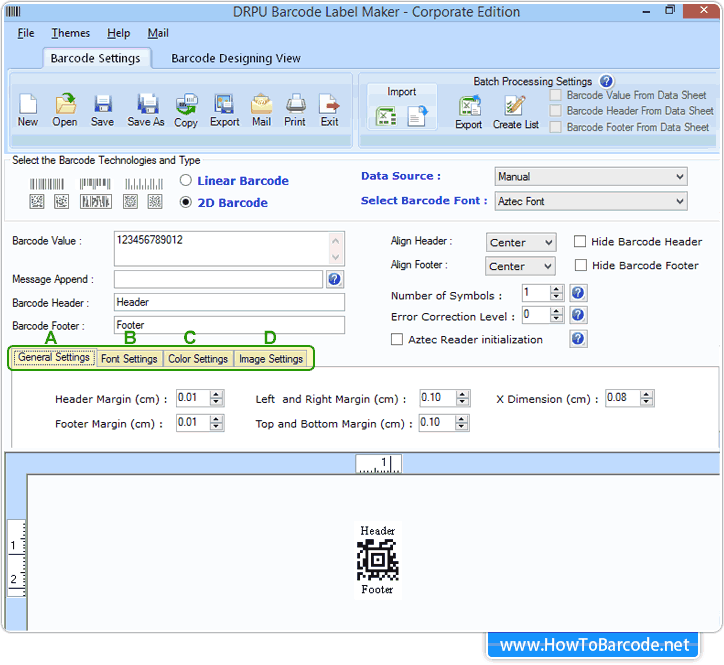The width and height of the screenshot is (724, 665).
Task: Open the General Settings tab
Action: [x=54, y=357]
